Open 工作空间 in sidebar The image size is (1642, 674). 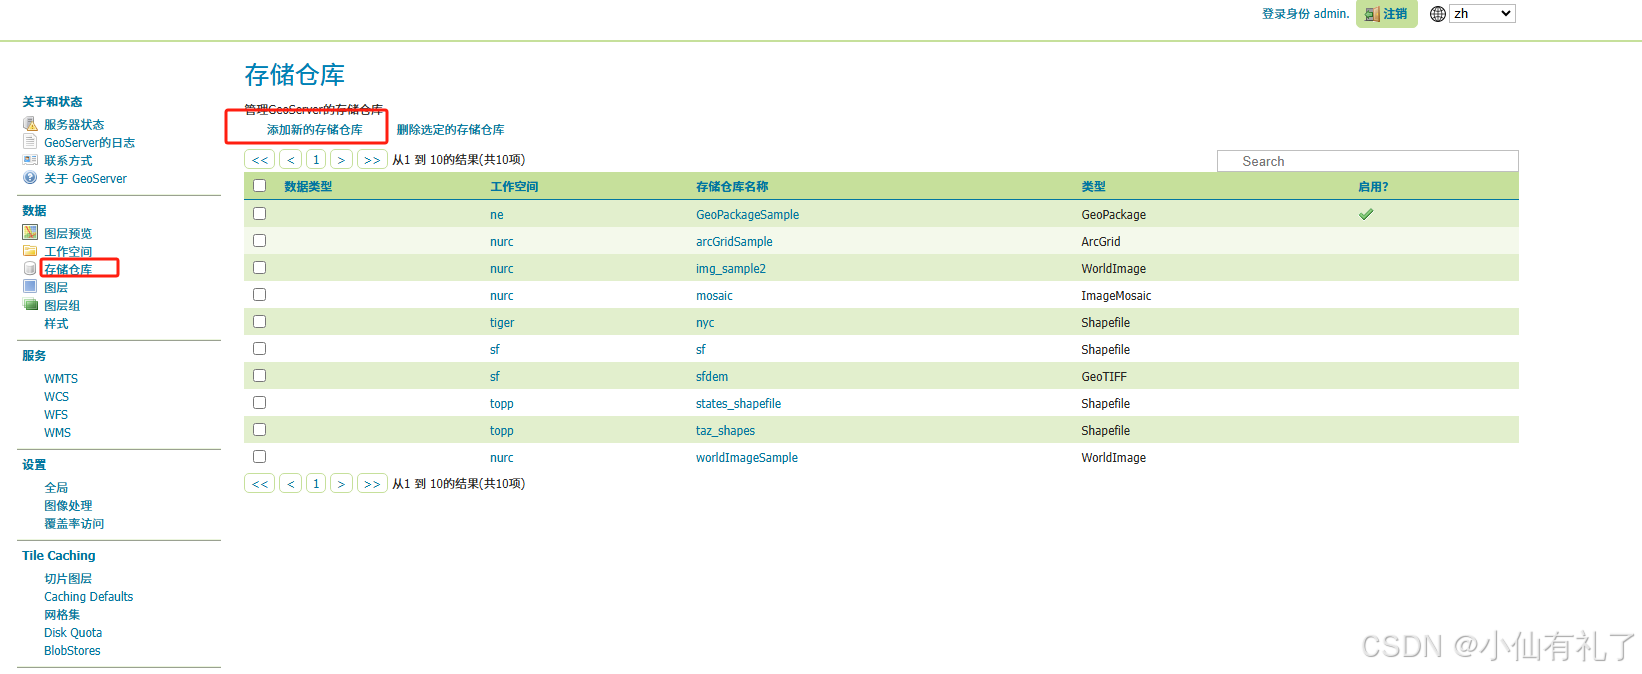pyautogui.click(x=68, y=252)
